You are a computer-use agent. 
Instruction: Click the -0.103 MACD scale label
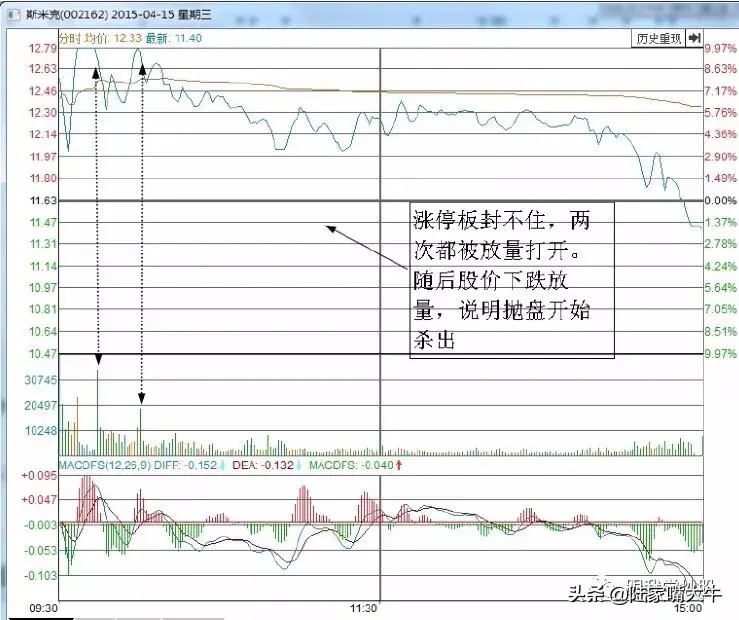(41, 576)
